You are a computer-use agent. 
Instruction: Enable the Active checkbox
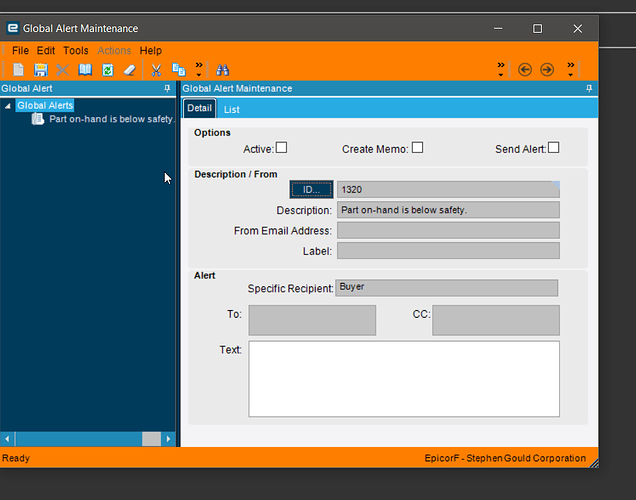pos(281,148)
